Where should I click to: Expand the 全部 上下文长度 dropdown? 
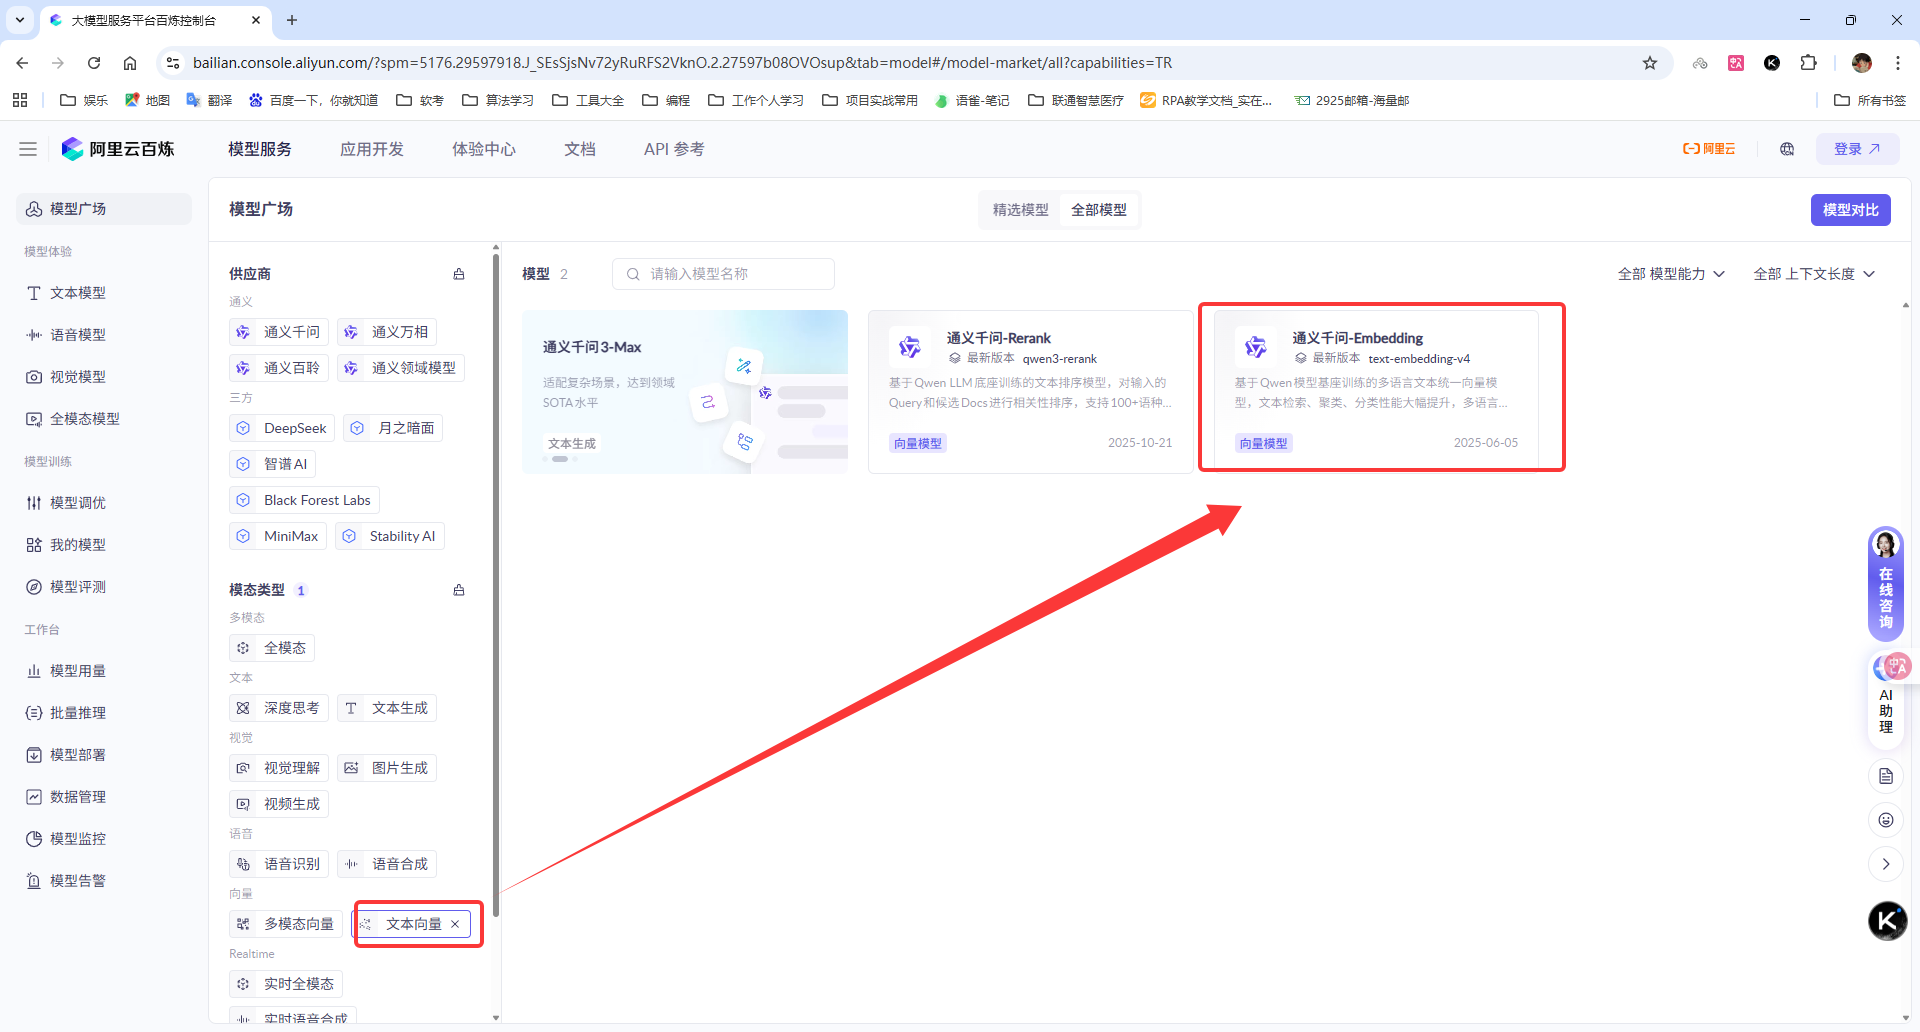[x=1814, y=274]
